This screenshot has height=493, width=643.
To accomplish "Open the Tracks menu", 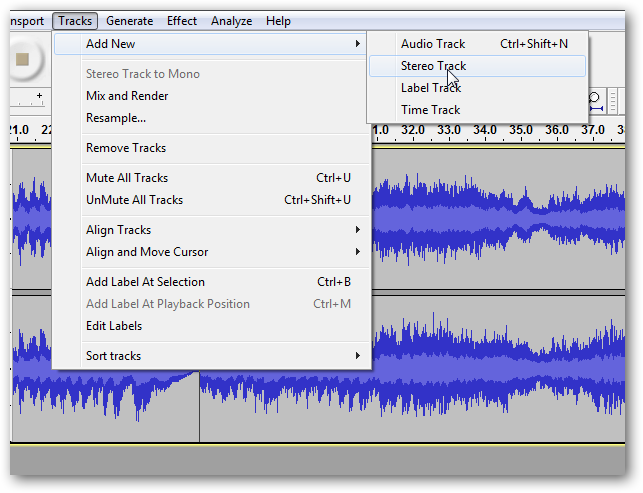I will pyautogui.click(x=75, y=21).
